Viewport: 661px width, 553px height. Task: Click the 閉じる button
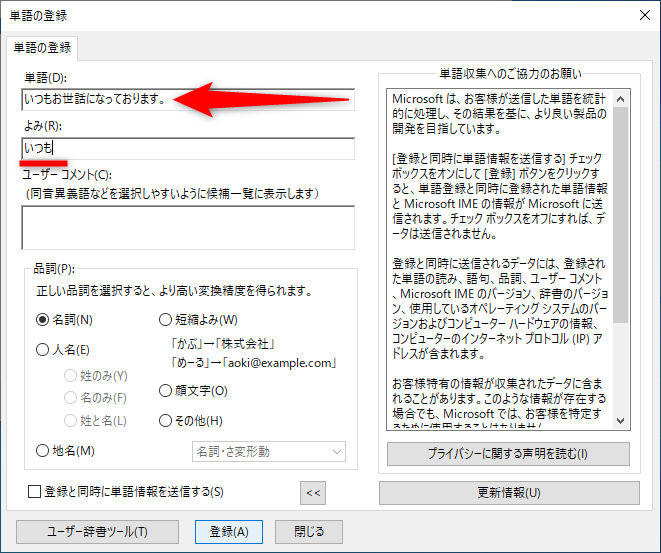click(309, 532)
